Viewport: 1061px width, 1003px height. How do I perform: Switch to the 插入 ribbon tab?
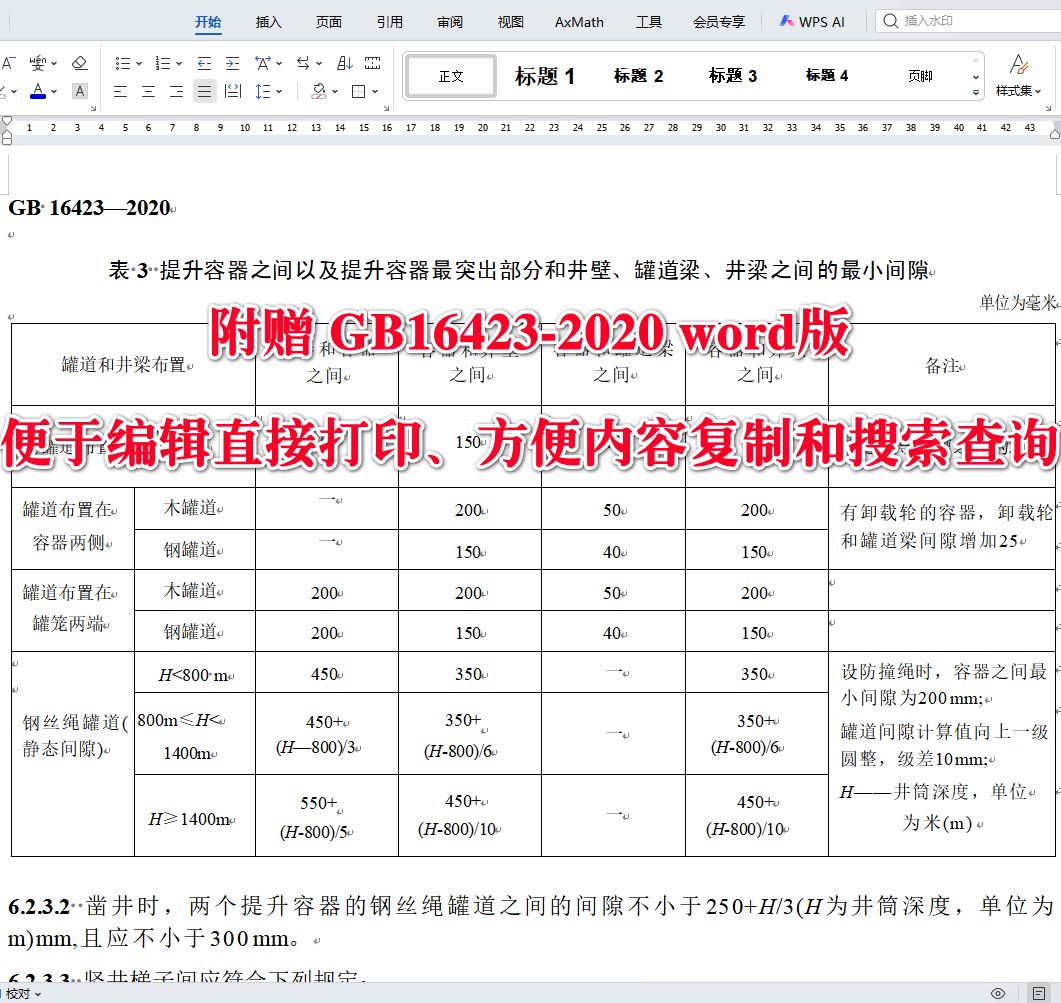click(267, 21)
